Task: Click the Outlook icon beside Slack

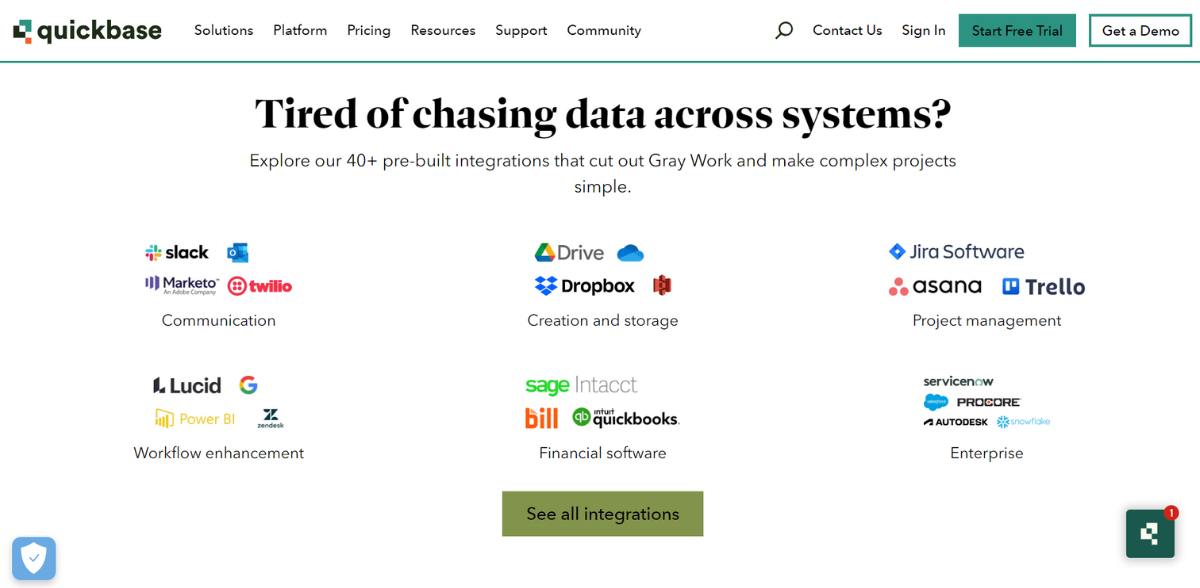Action: tap(237, 253)
